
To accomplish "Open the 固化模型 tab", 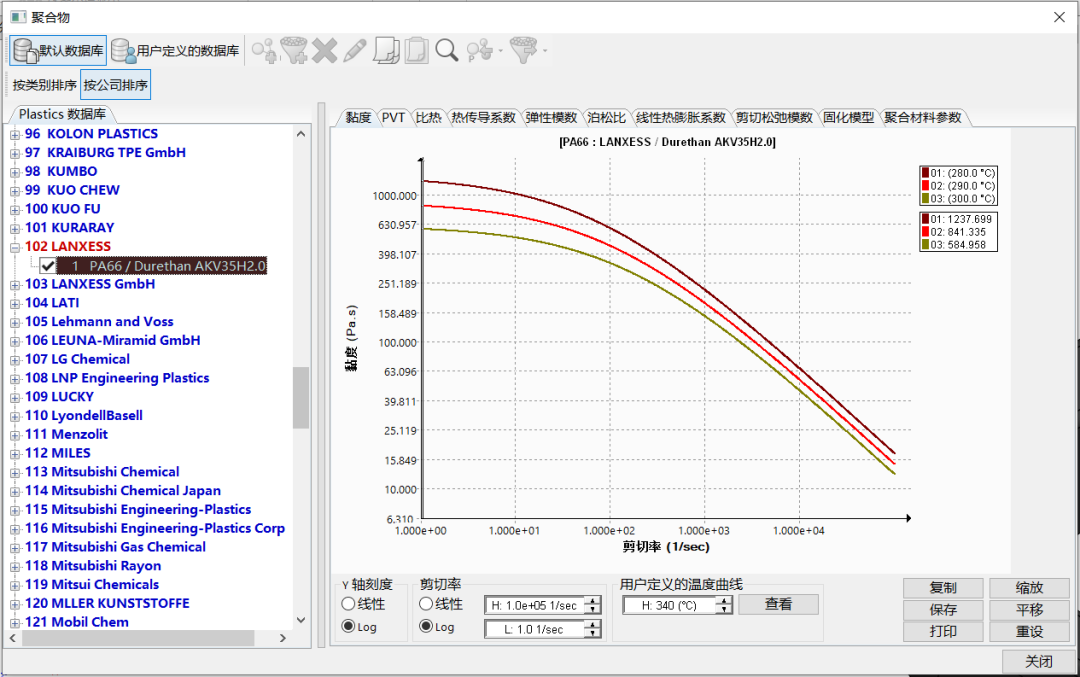I will click(849, 116).
